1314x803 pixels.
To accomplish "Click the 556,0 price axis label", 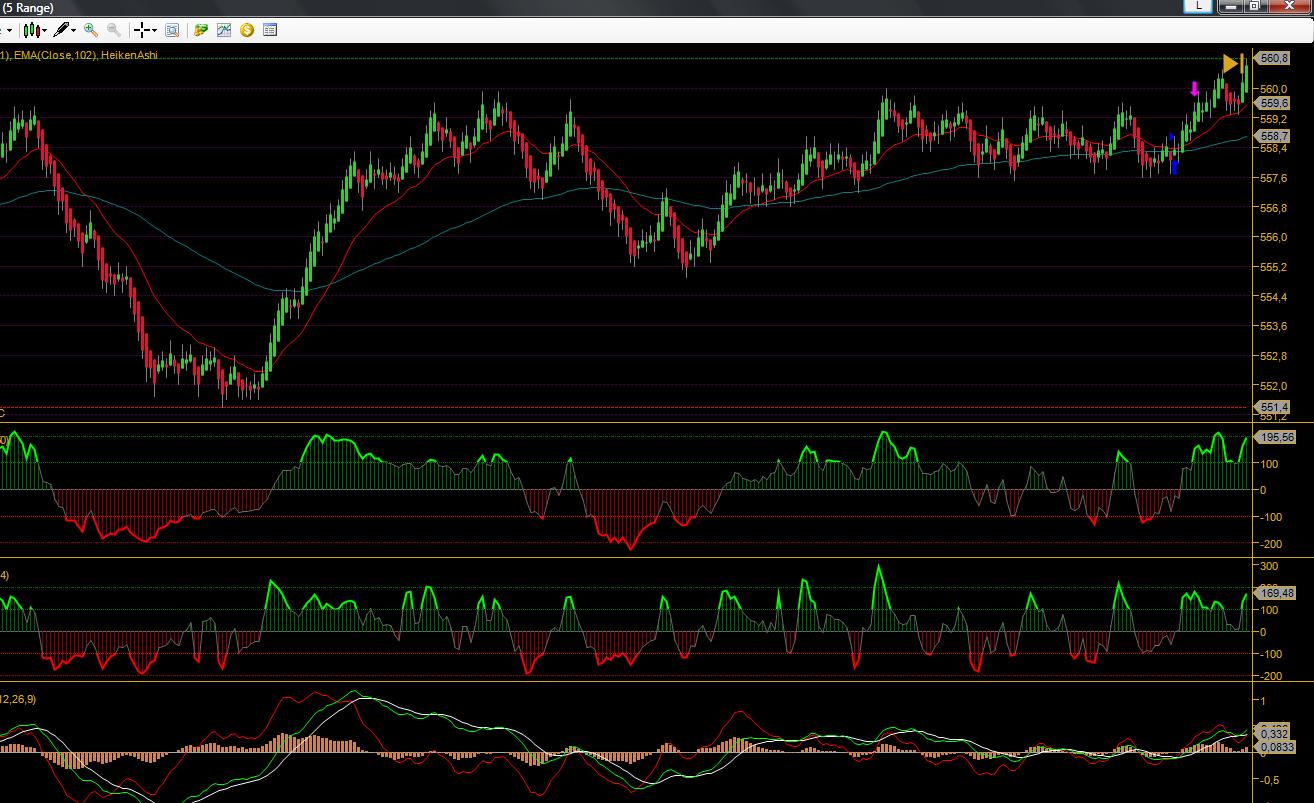I will tap(1275, 237).
